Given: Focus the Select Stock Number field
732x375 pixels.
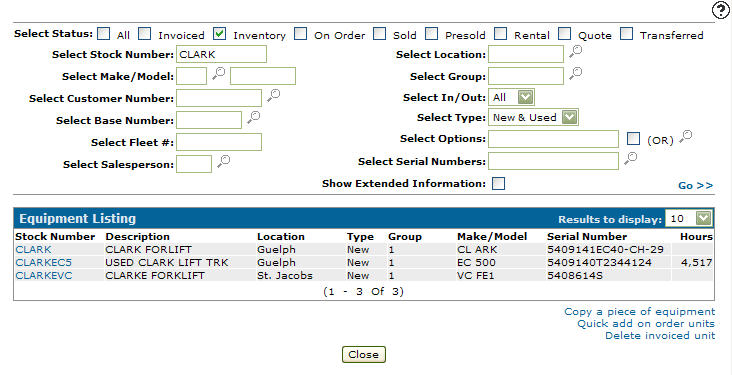Looking at the screenshot, I should point(221,54).
